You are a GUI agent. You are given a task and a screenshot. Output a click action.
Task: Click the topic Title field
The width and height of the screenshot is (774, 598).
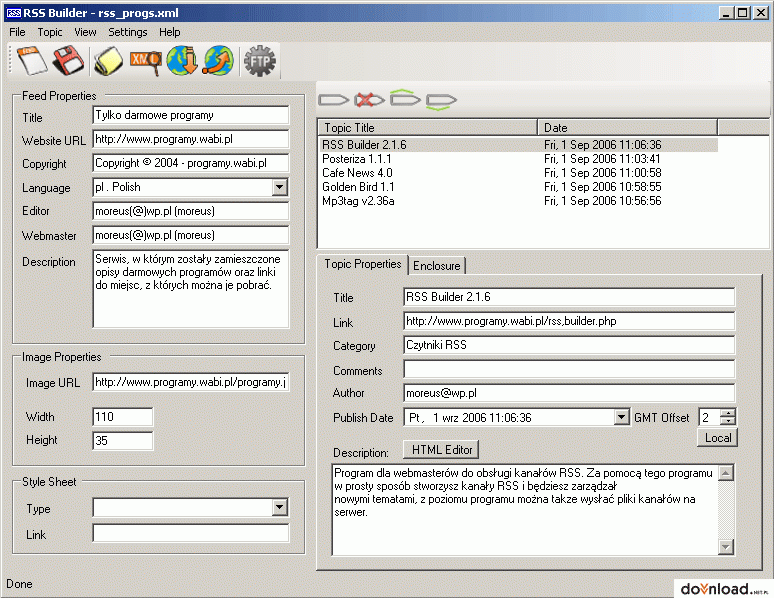click(x=569, y=297)
